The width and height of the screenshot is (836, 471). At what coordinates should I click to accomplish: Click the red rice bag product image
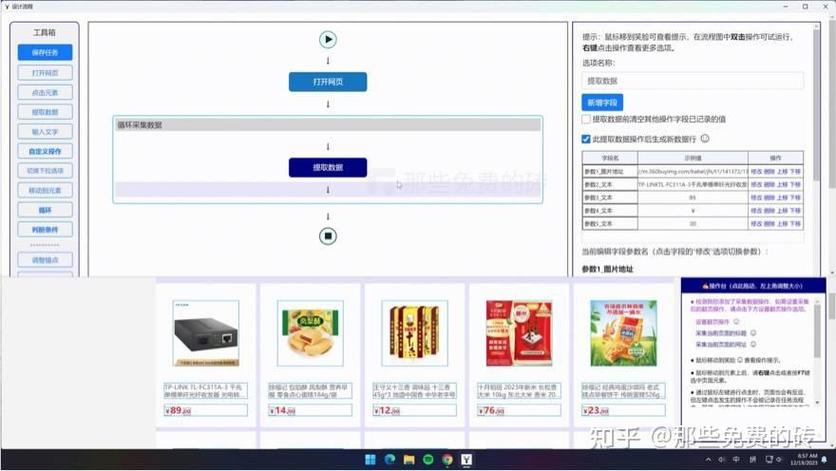(519, 333)
